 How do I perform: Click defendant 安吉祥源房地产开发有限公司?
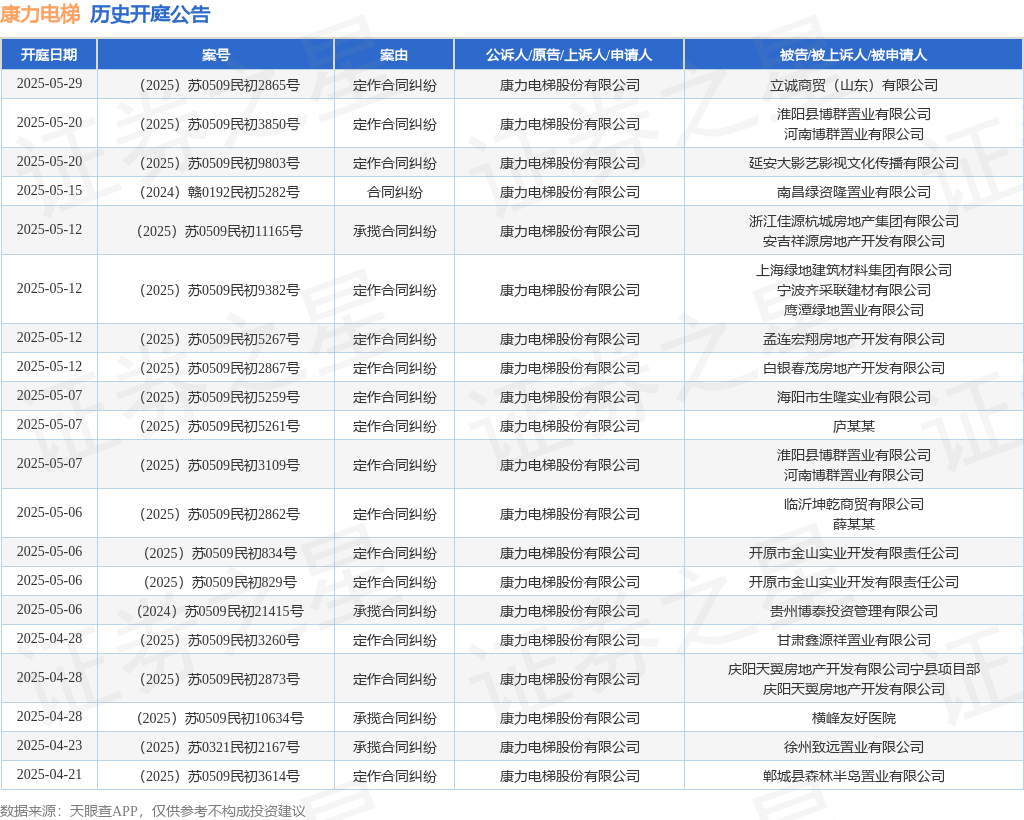854,242
